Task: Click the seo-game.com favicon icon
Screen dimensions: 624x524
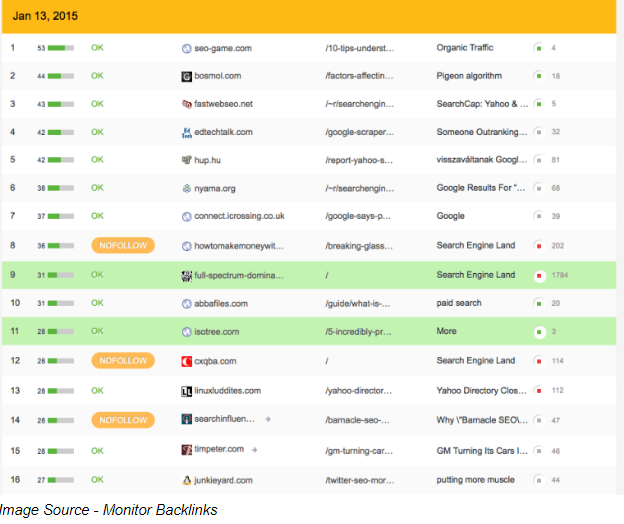Action: [x=186, y=49]
